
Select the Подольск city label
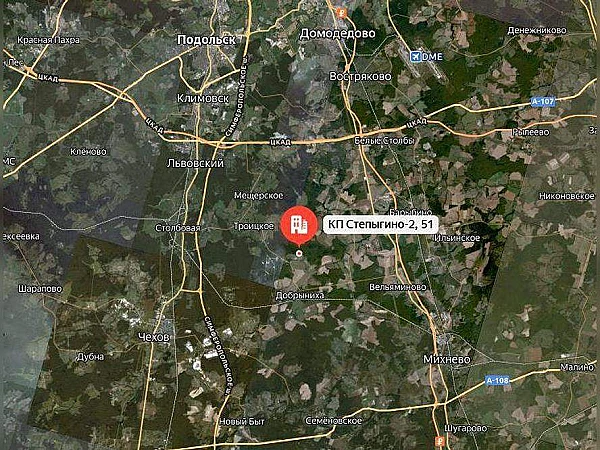point(207,40)
